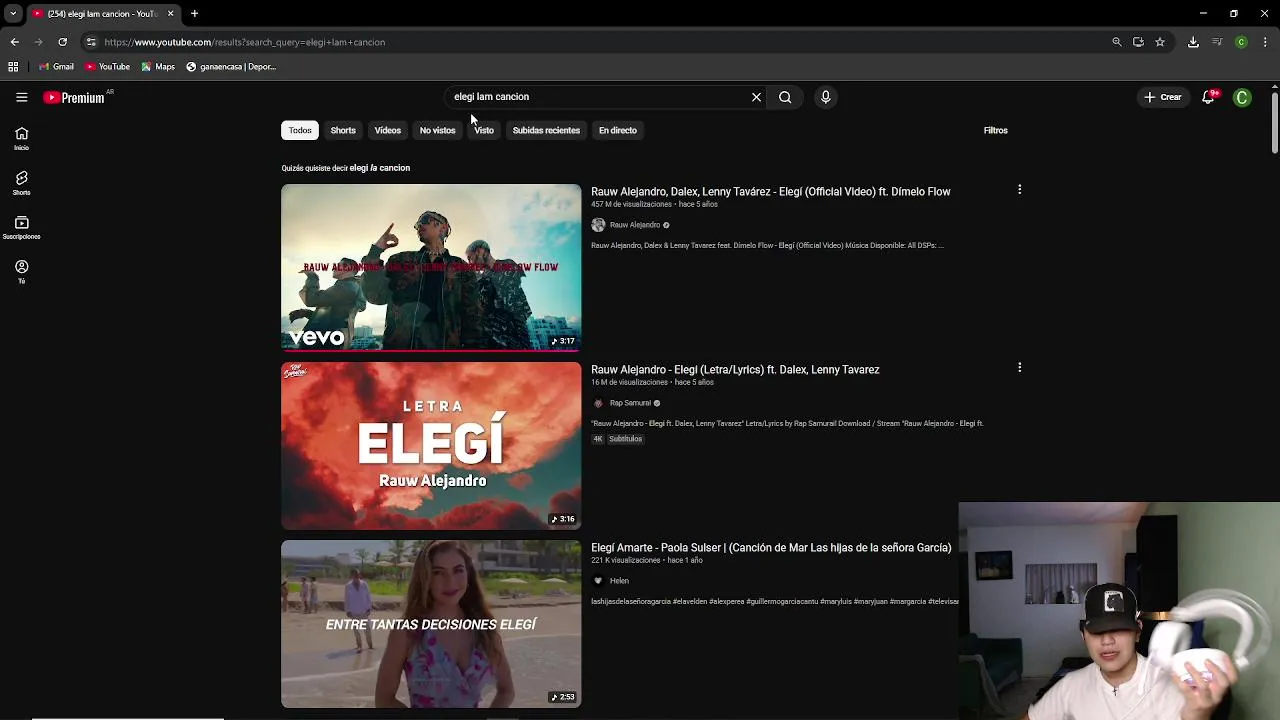Viewport: 1280px width, 720px height.
Task: Open the tab search dropdown arrow
Action: coord(13,14)
